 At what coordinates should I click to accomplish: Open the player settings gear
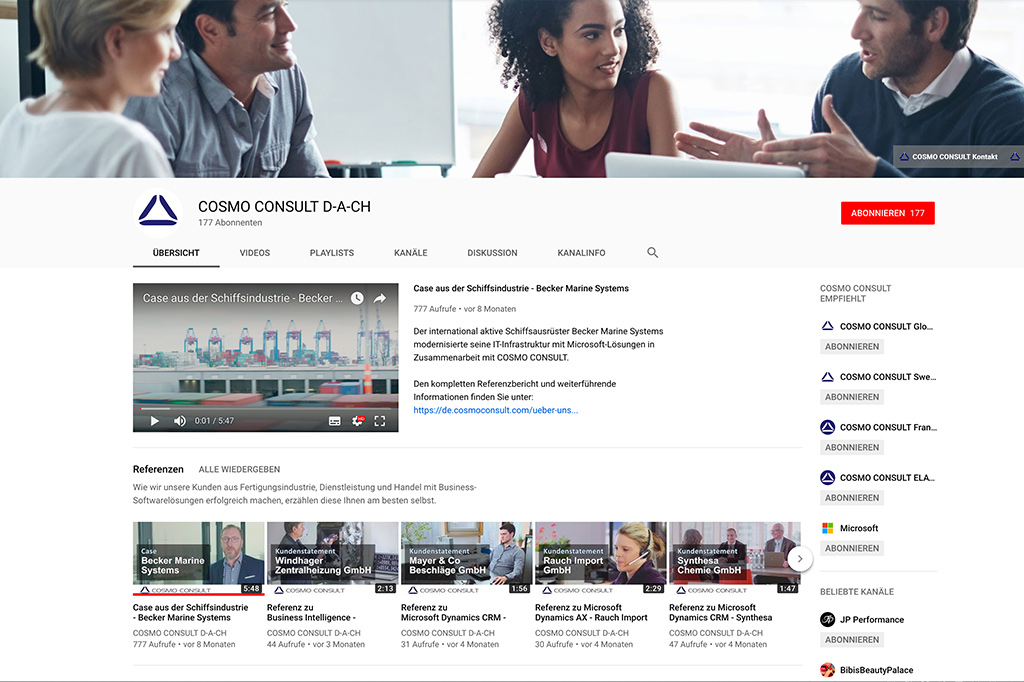point(358,421)
